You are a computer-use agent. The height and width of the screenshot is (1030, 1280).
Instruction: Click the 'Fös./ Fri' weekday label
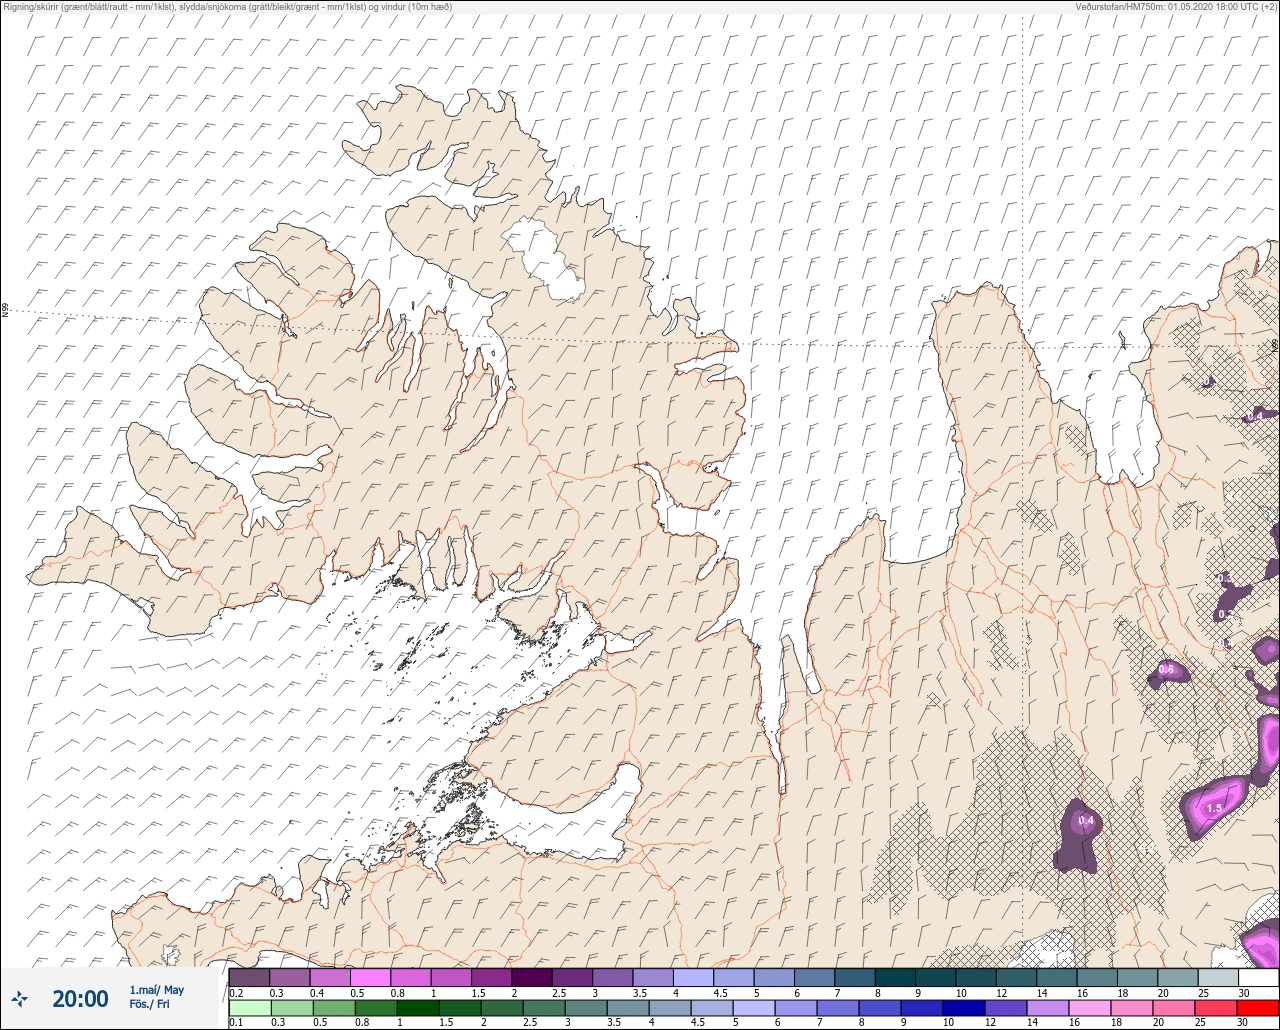(149, 1004)
